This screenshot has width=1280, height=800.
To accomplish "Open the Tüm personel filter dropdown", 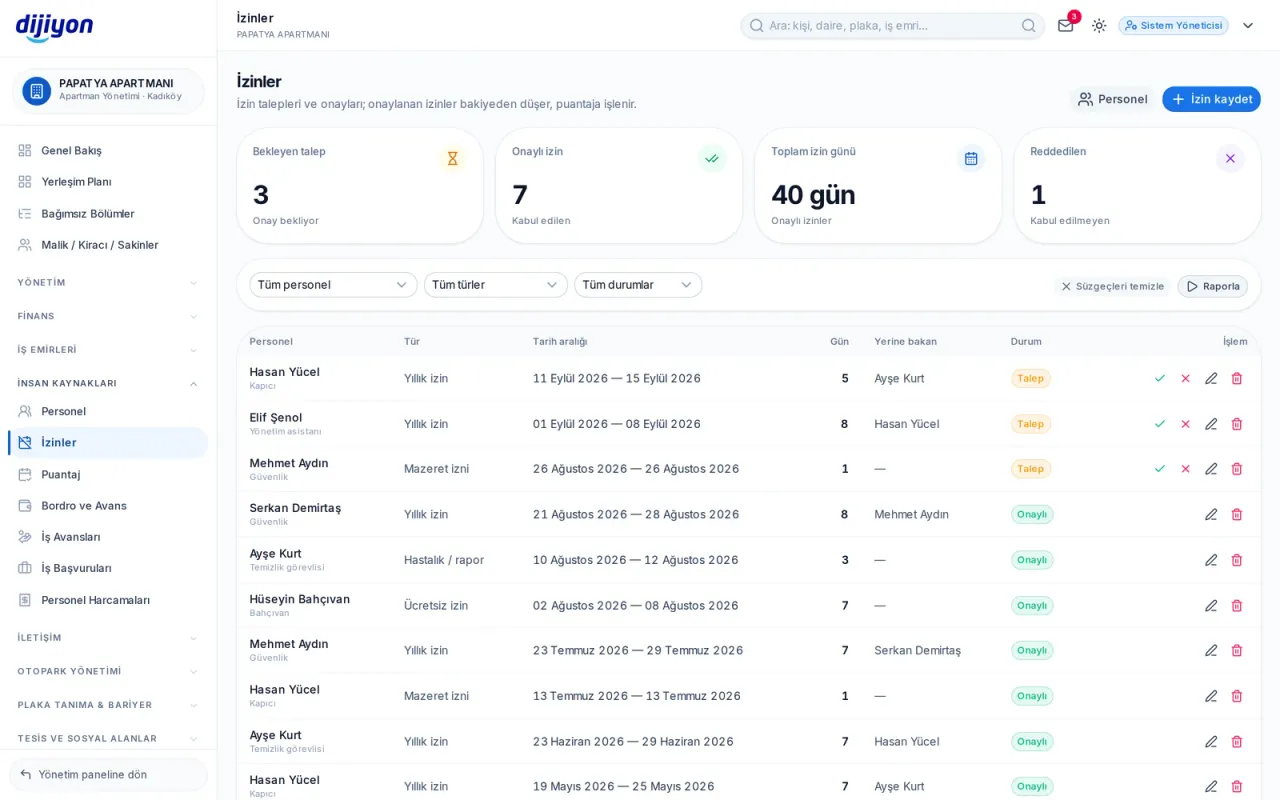I will tap(333, 285).
